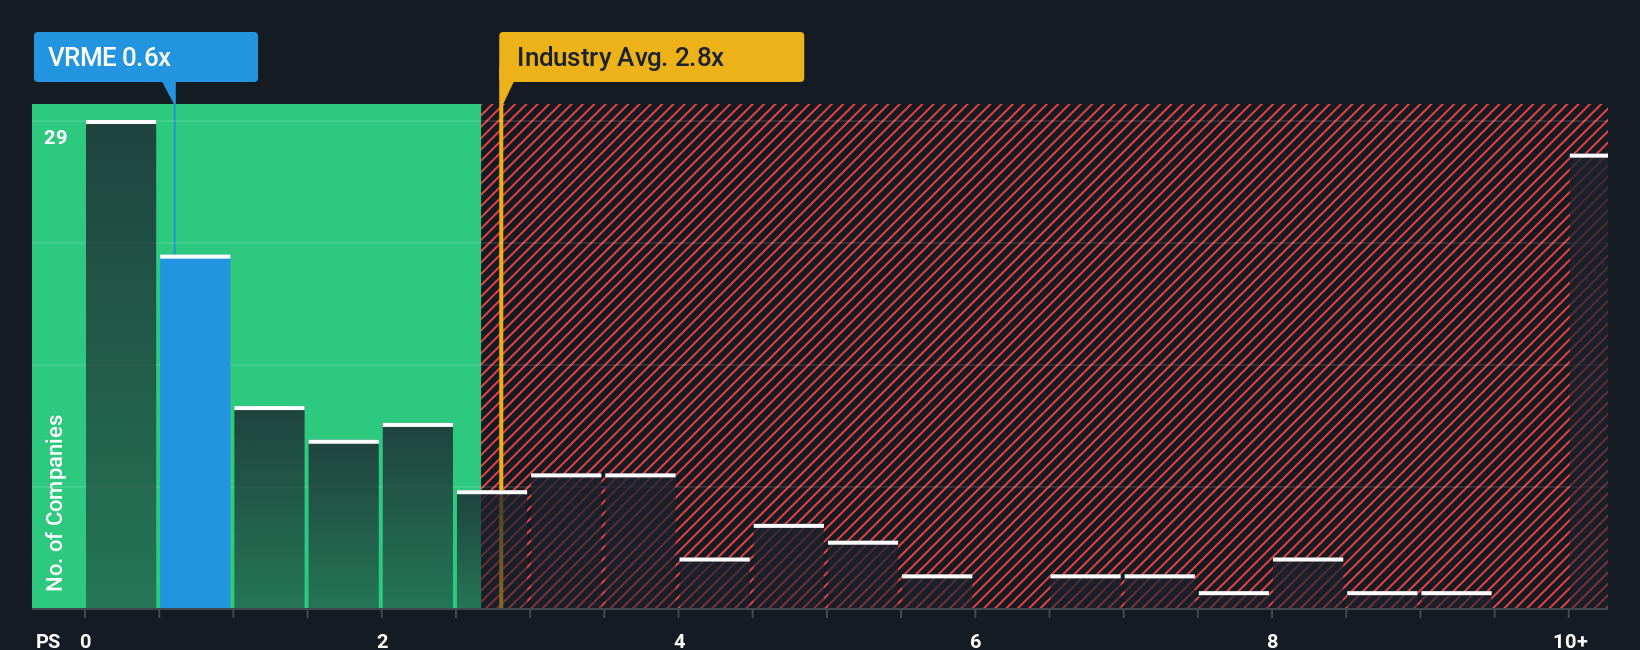Click the x-axis tick label 8
Image resolution: width=1640 pixels, height=650 pixels.
point(1272,640)
